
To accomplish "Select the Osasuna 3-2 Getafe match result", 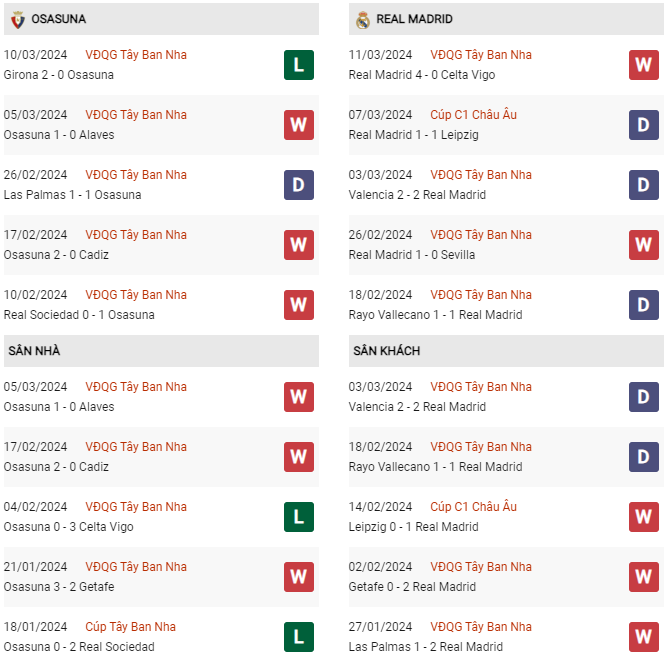I will [59, 587].
